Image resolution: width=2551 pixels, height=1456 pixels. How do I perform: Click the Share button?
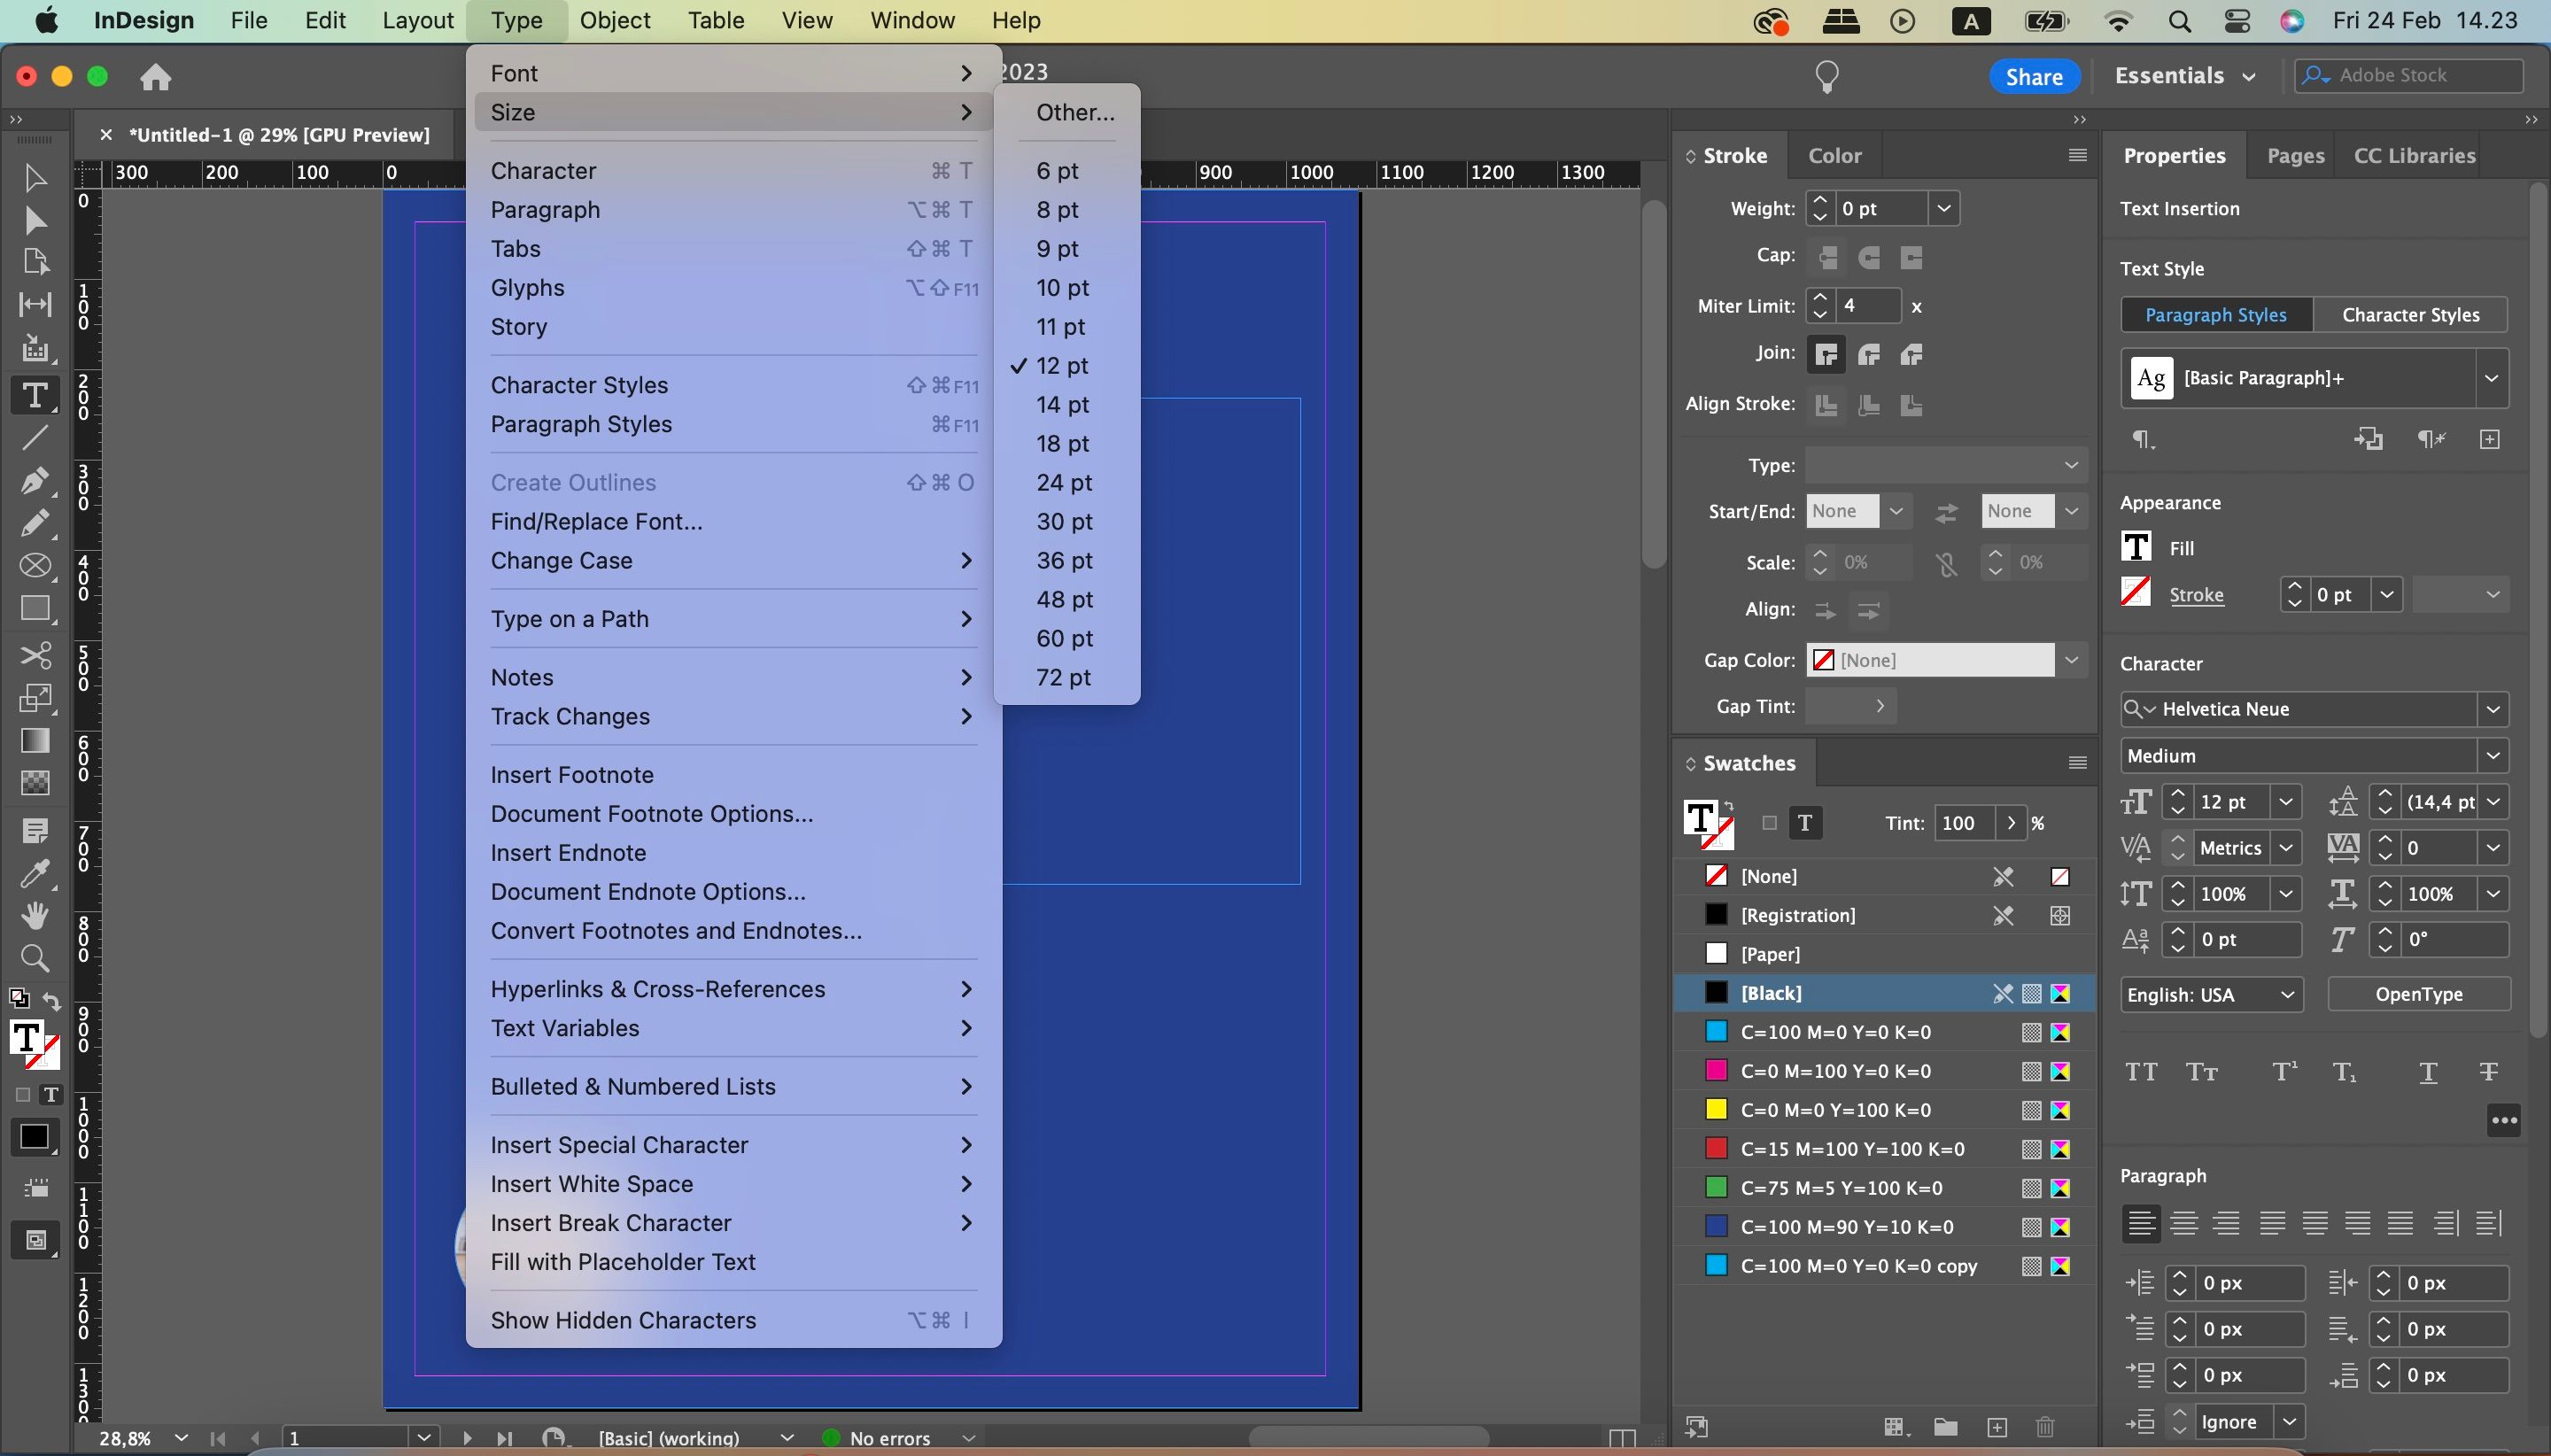tap(2034, 75)
